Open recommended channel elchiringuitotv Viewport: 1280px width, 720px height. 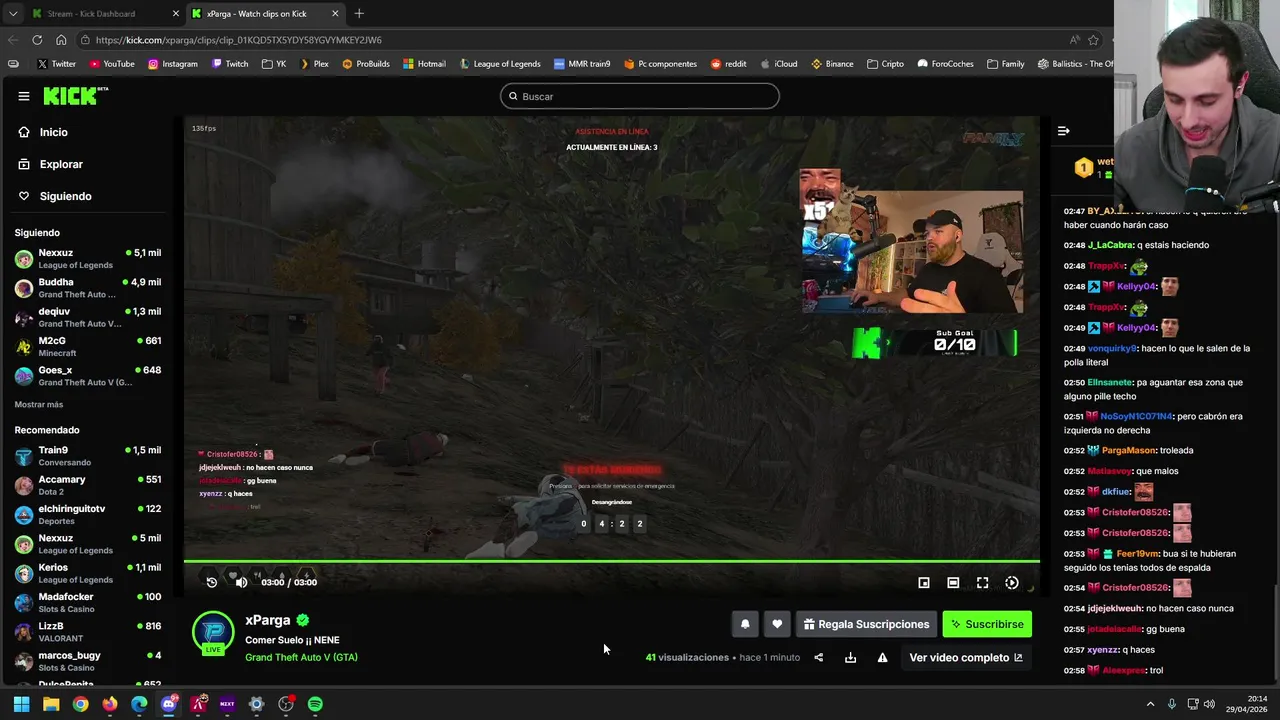pyautogui.click(x=88, y=514)
